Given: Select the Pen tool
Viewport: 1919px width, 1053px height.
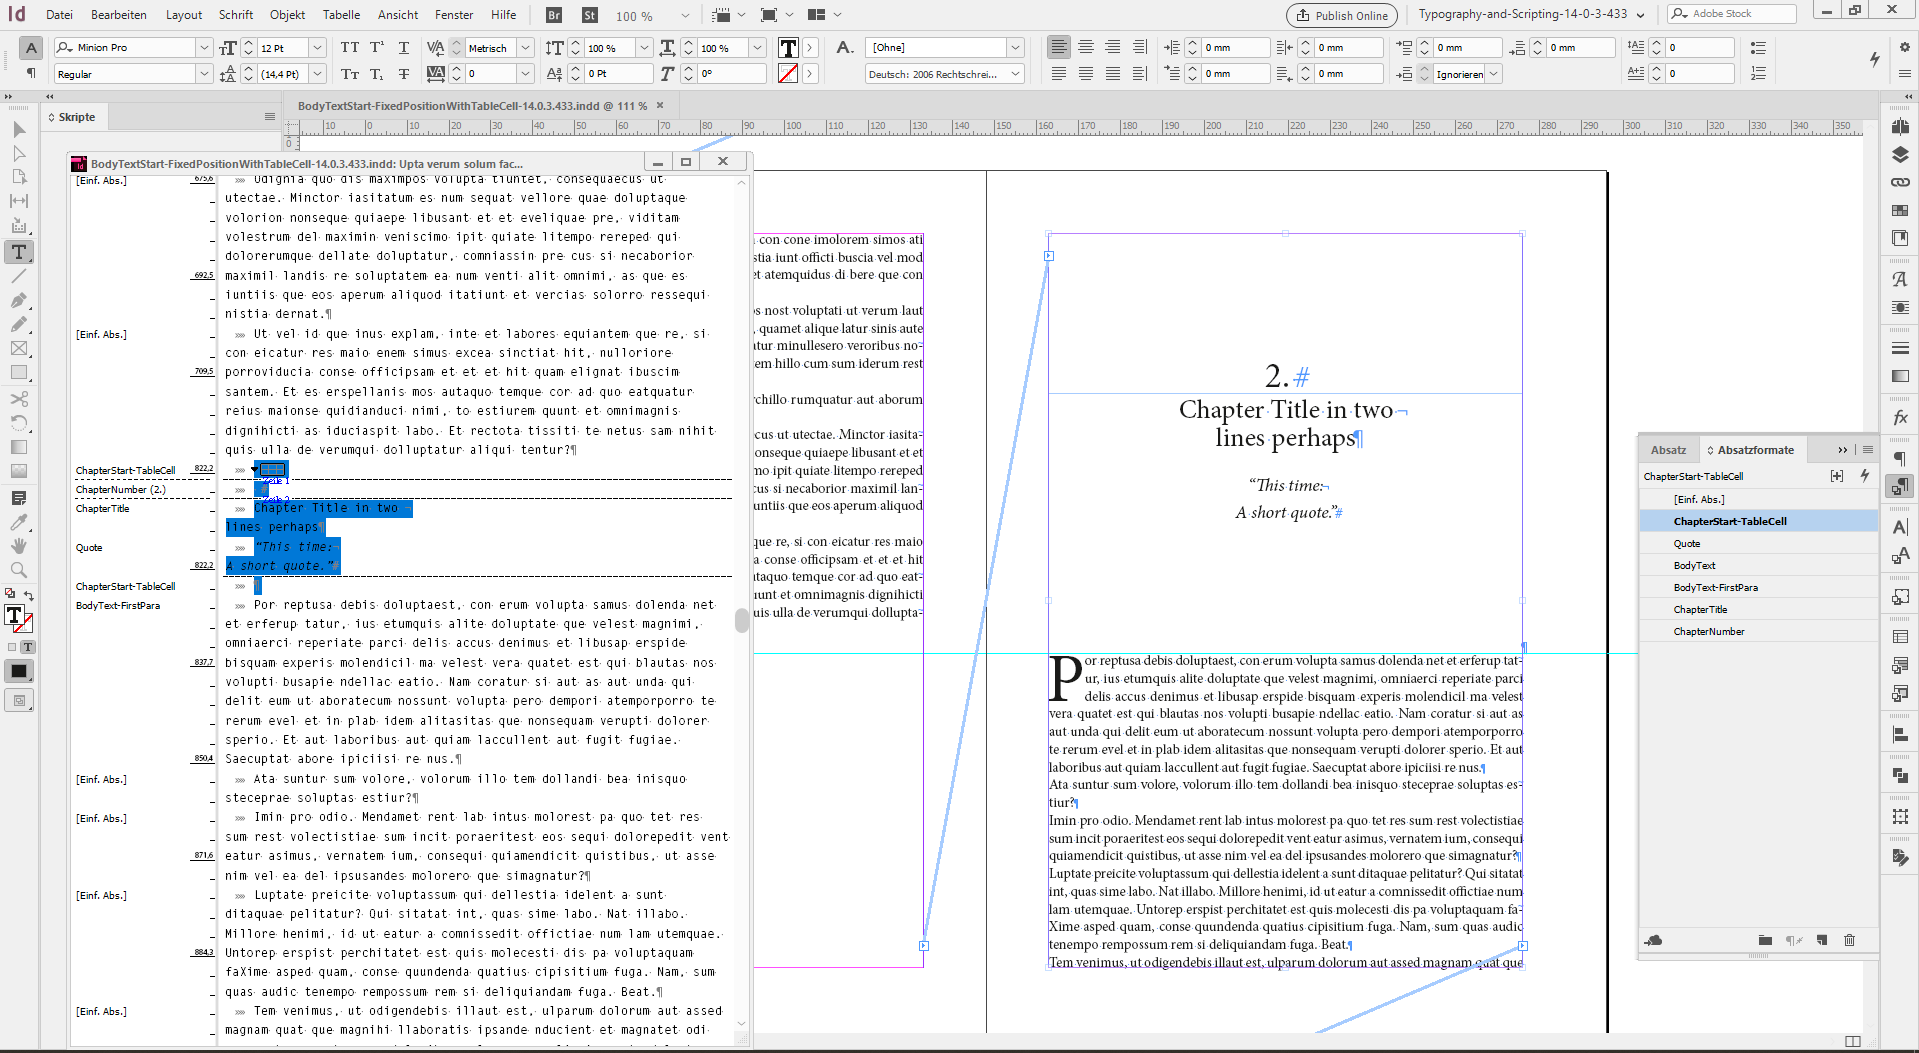Looking at the screenshot, I should (18, 302).
